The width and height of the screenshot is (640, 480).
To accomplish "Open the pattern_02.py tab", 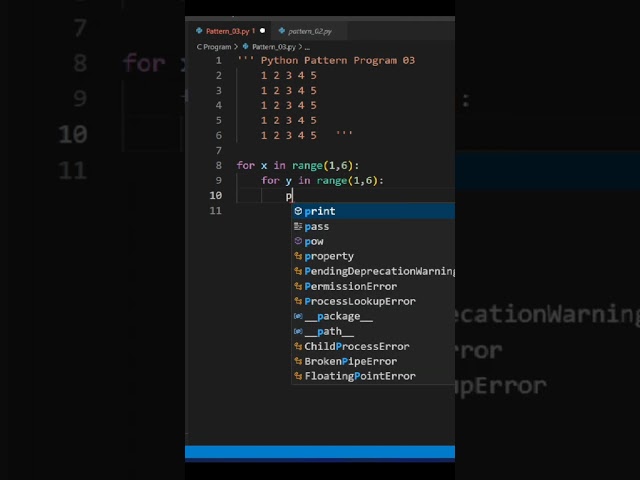I will coord(309,31).
